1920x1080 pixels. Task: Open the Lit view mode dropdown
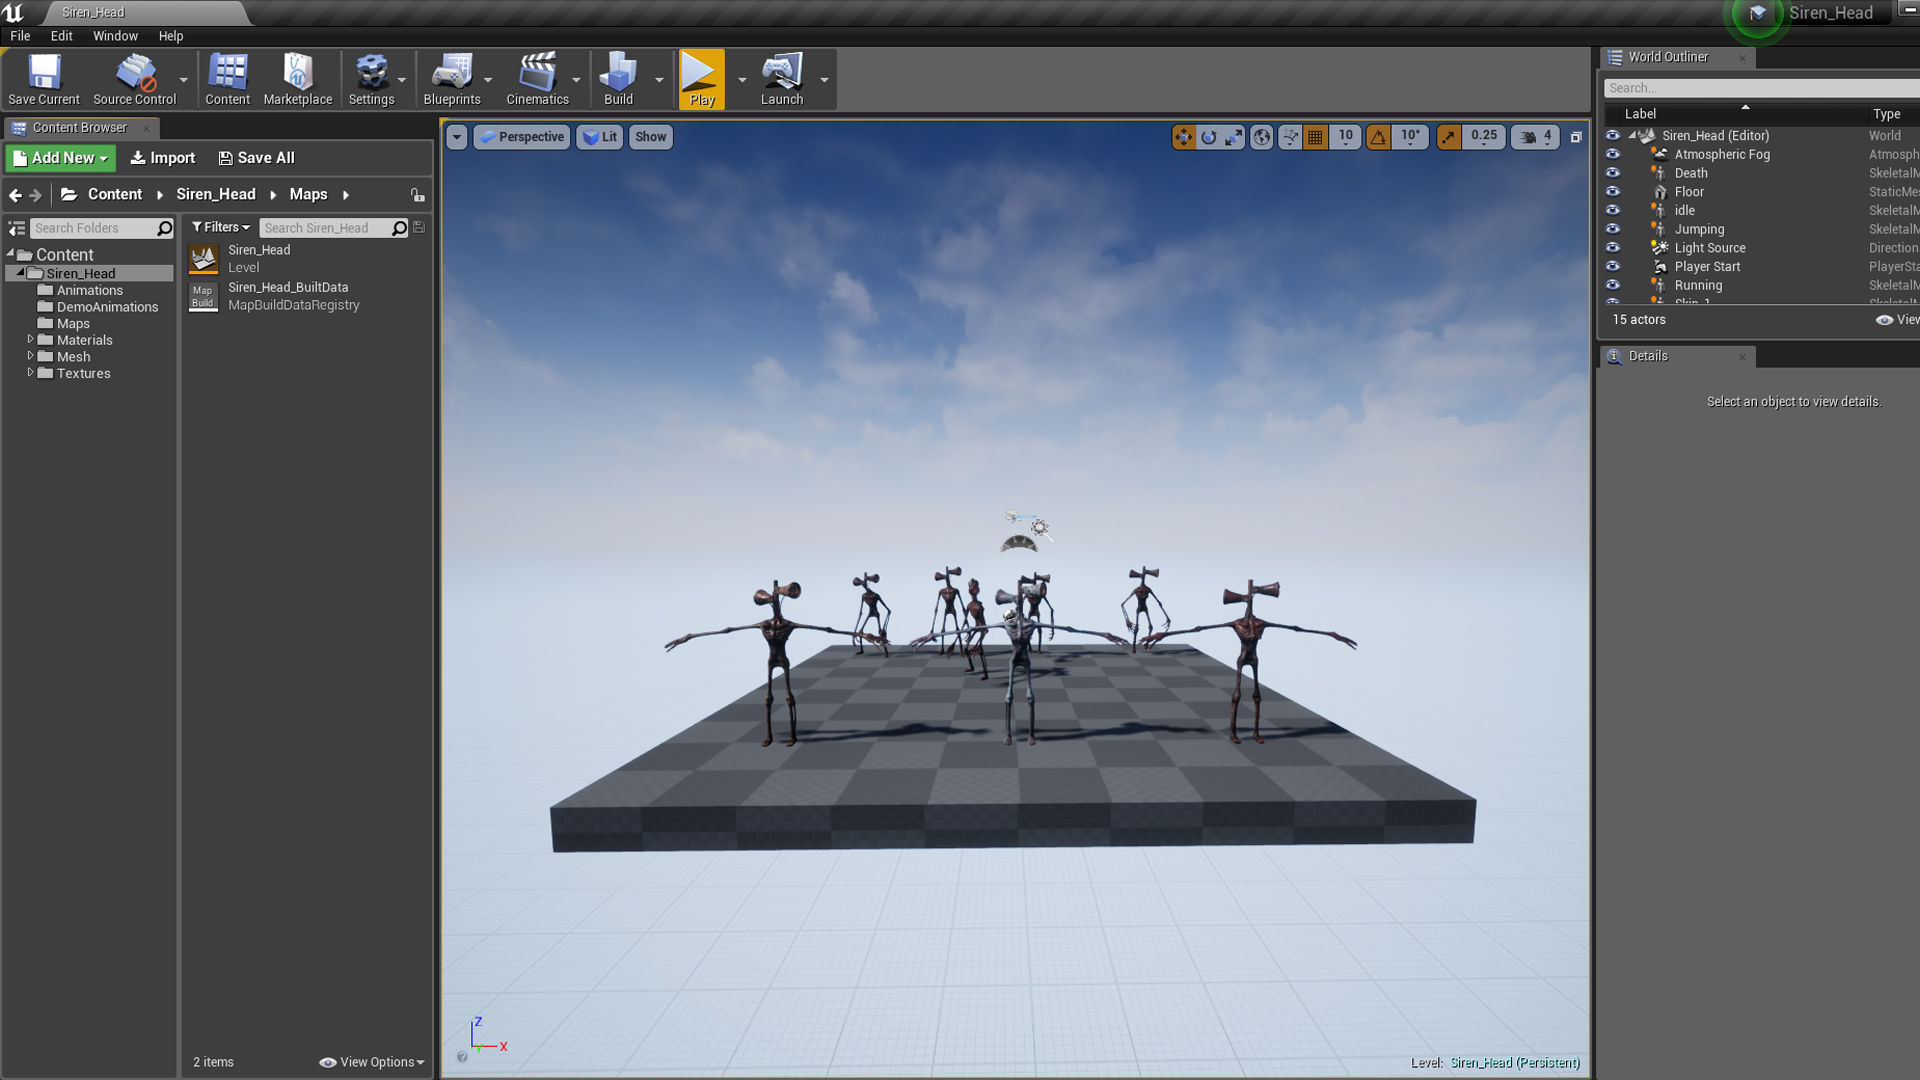[x=599, y=137]
